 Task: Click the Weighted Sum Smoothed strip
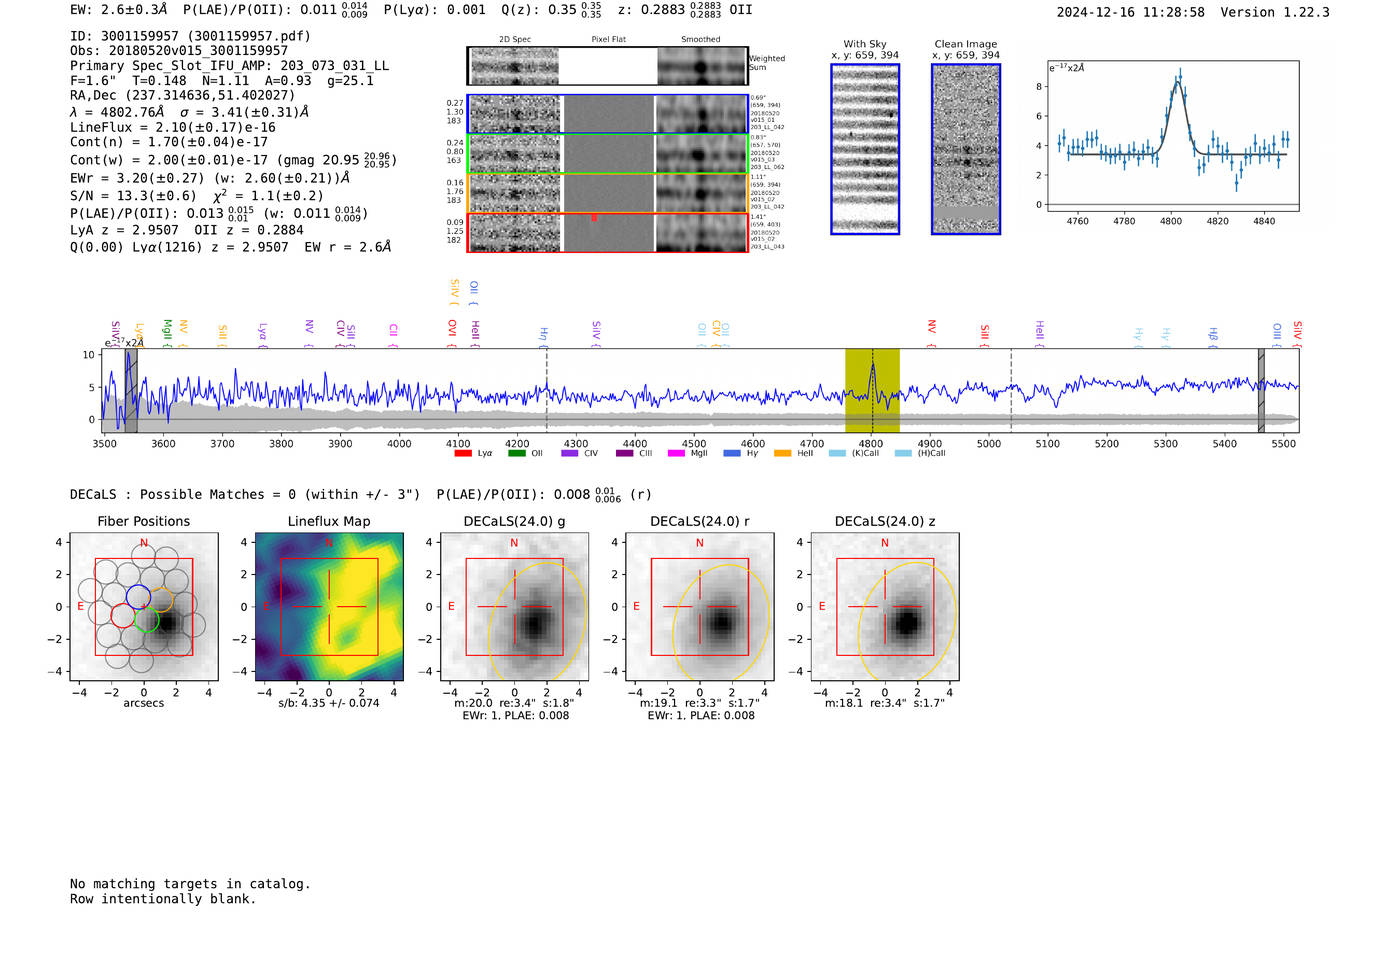(x=701, y=66)
